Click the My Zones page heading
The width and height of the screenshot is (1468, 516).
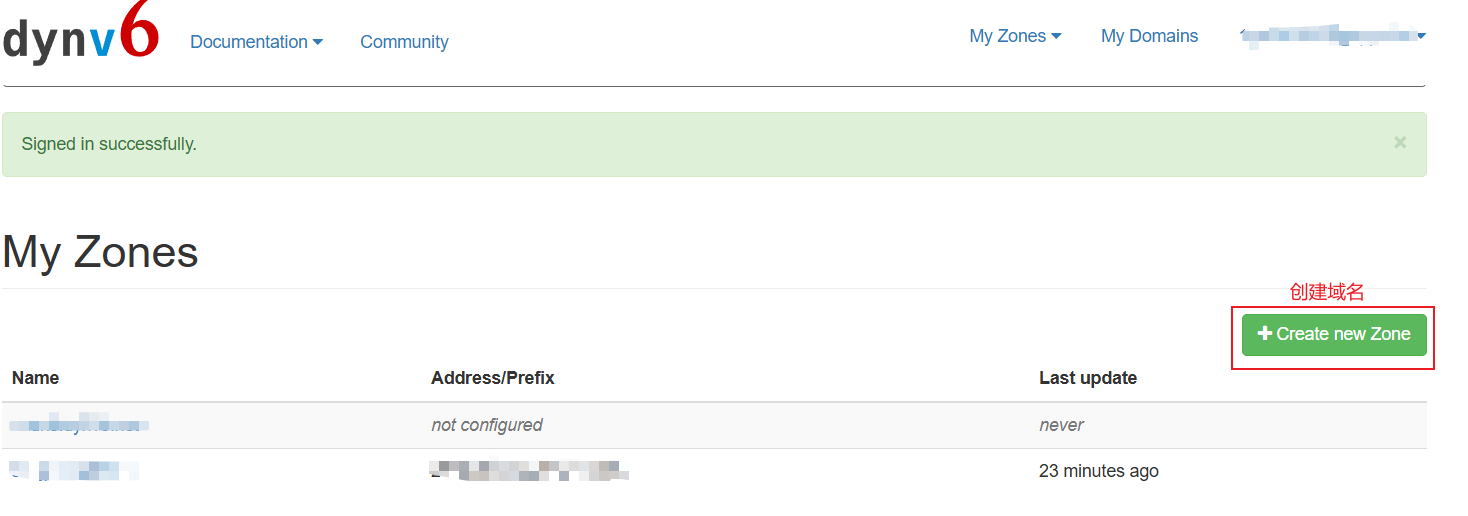click(x=100, y=252)
